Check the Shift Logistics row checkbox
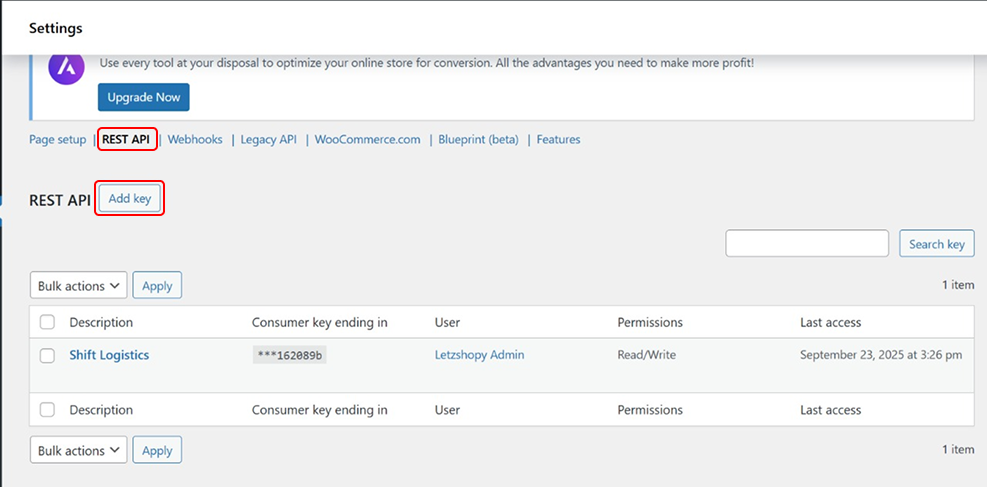Image resolution: width=987 pixels, height=487 pixels. [47, 355]
